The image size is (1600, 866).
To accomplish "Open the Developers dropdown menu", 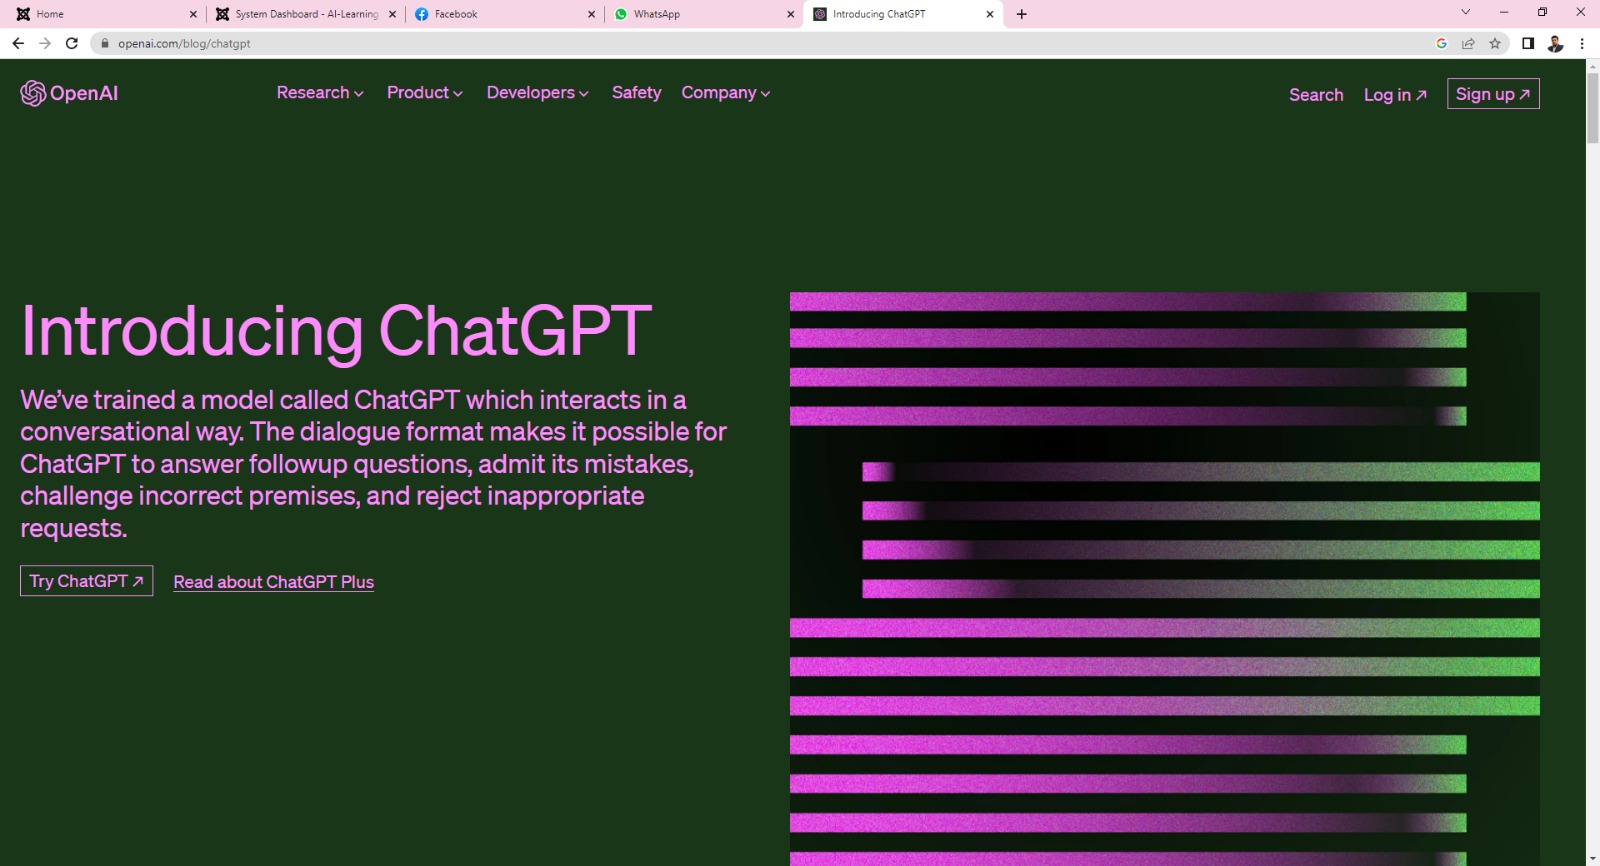I will pos(537,92).
